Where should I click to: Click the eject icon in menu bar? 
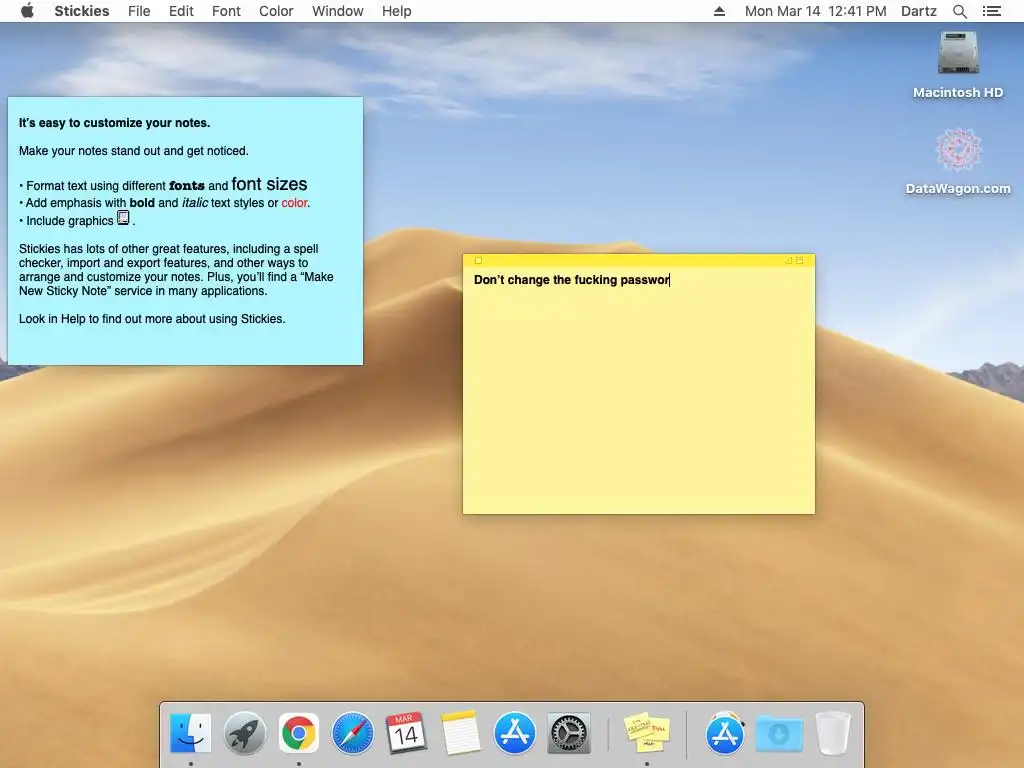coord(719,11)
